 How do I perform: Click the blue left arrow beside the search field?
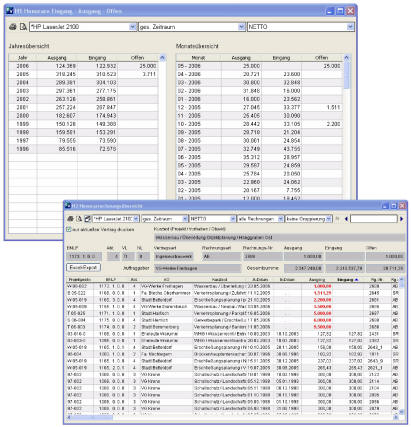tap(346, 219)
